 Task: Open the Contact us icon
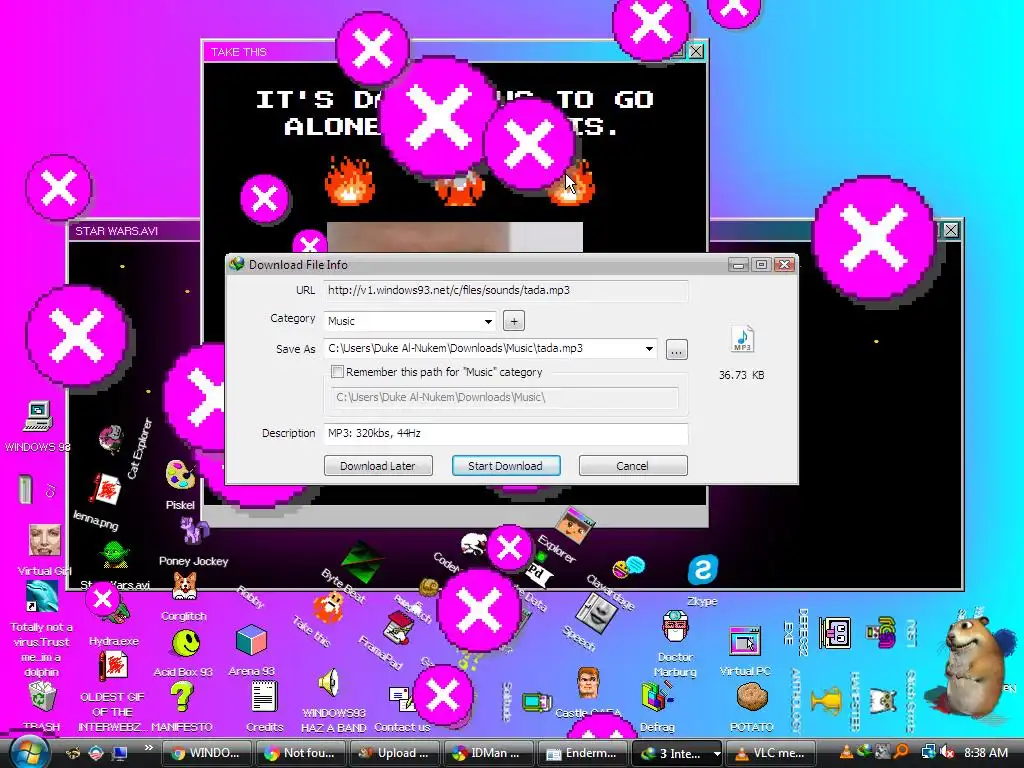click(x=401, y=700)
